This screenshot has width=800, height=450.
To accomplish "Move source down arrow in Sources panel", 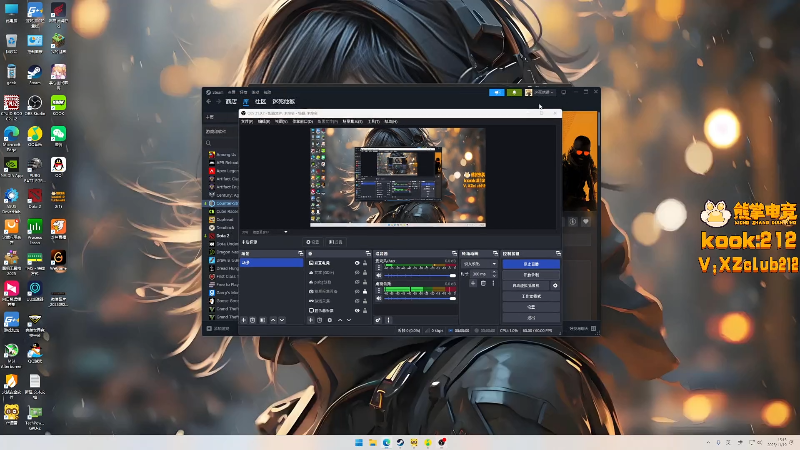I will tap(349, 320).
